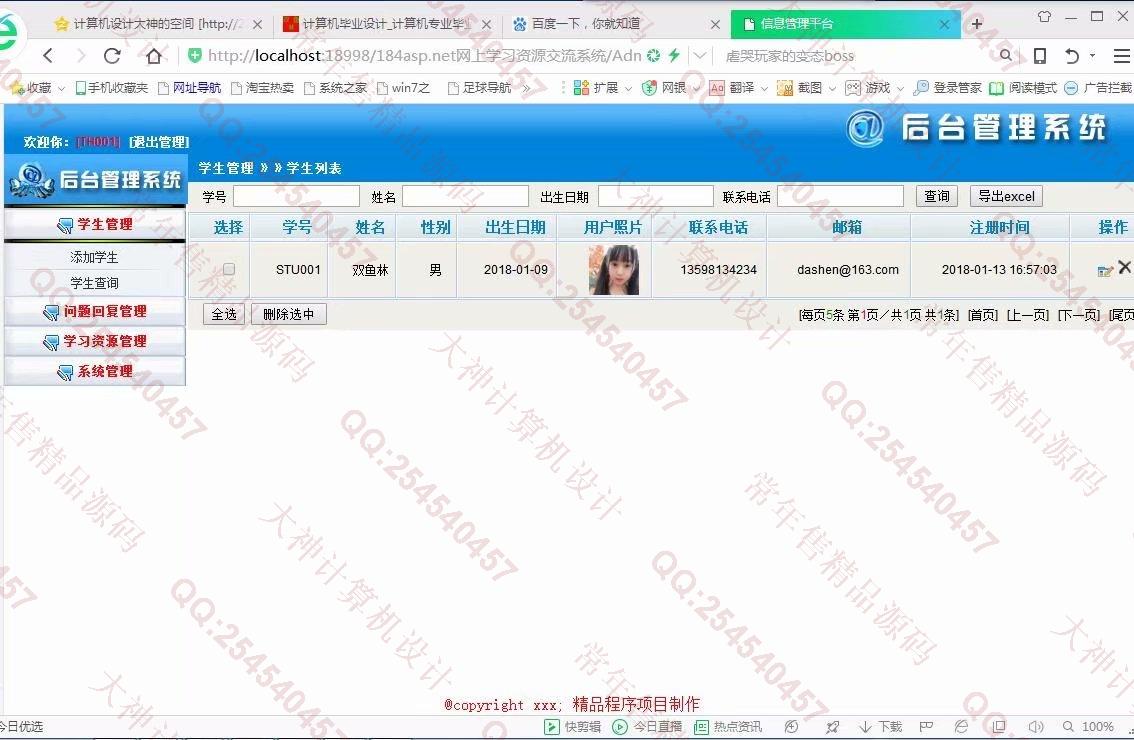Go to 首页 first page link
The image size is (1134, 740).
[x=982, y=315]
